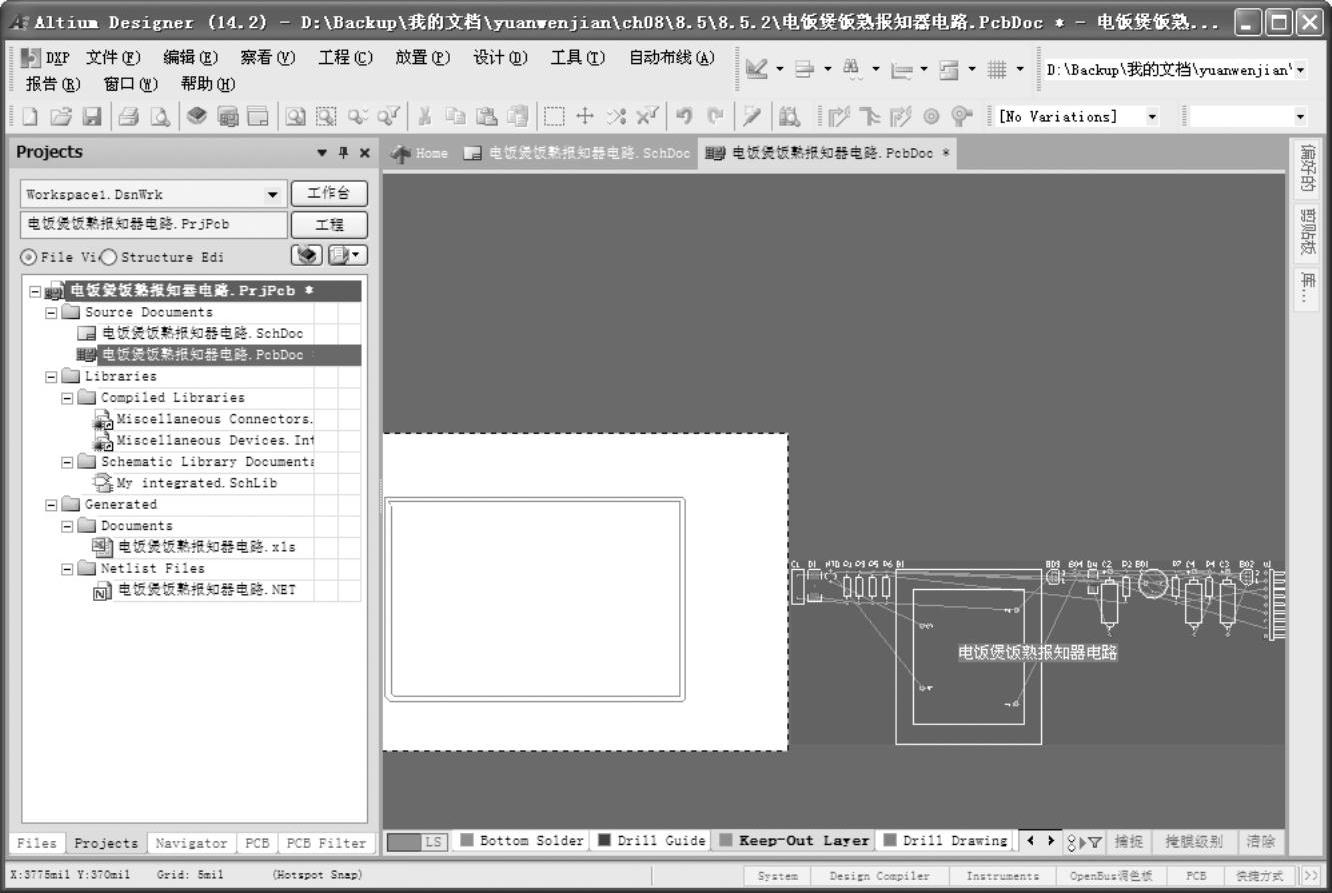Open the Projects panel options dropdown arrow
Image resolution: width=1332 pixels, height=893 pixels.
[x=322, y=153]
